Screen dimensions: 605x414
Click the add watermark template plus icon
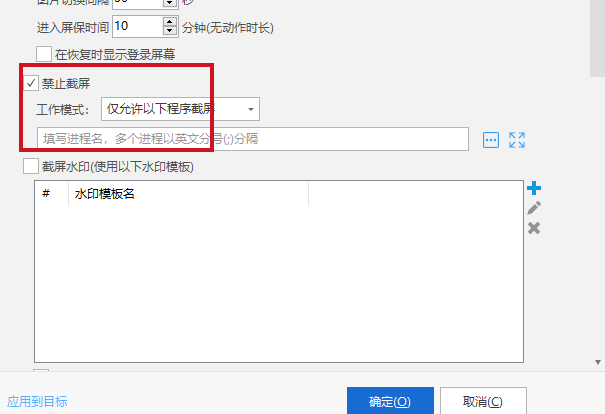(534, 188)
